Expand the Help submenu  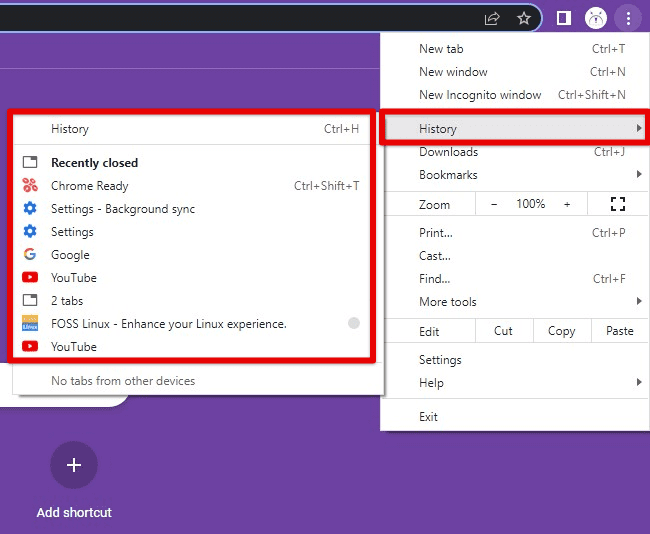639,382
